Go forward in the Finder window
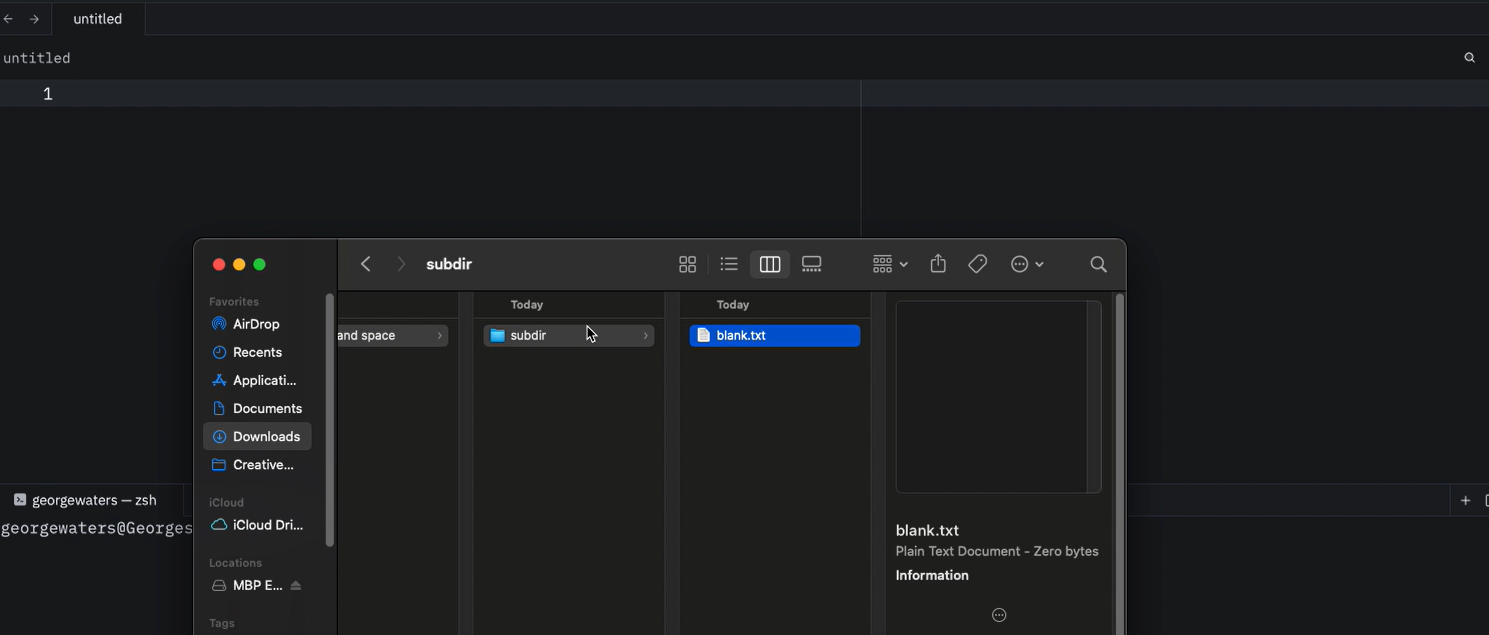The height and width of the screenshot is (635, 1489). 401,264
